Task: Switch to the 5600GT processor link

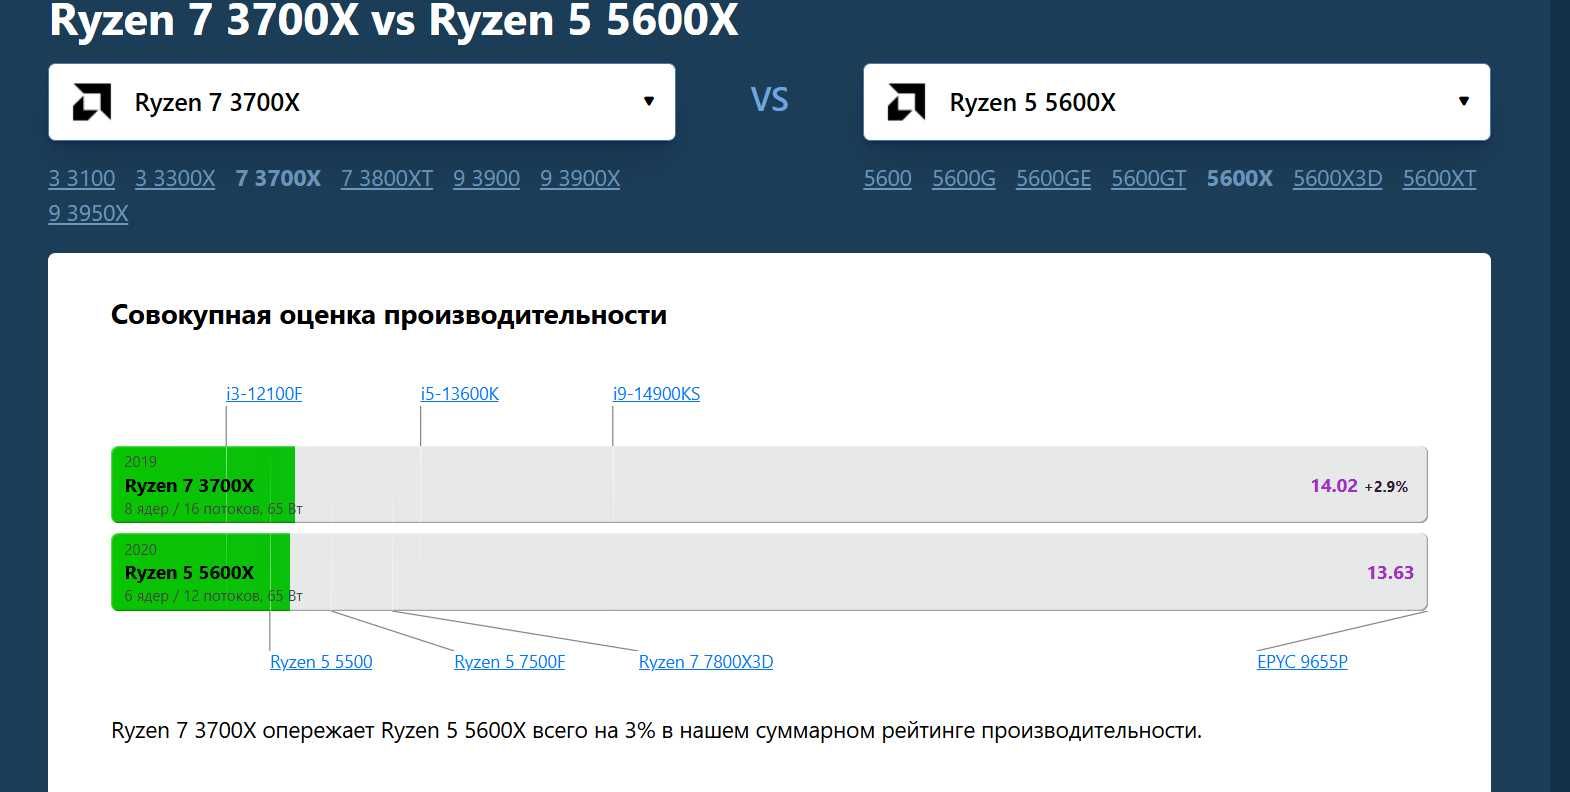Action: 1148,178
